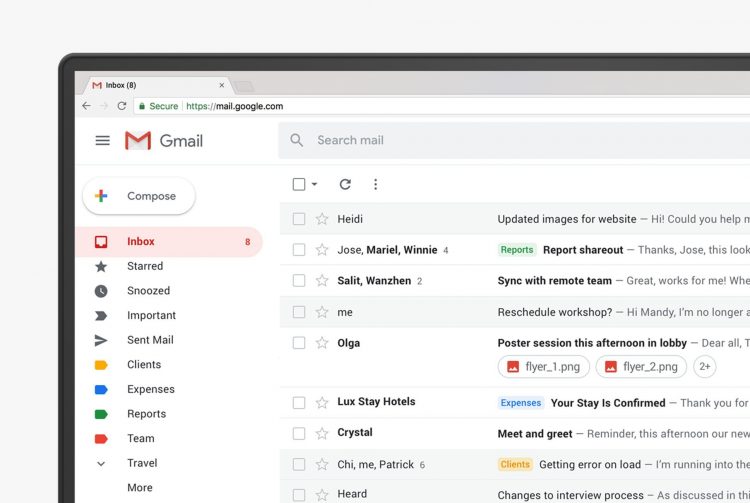750x503 pixels.
Task: Open the main menu hamburger icon
Action: [102, 141]
